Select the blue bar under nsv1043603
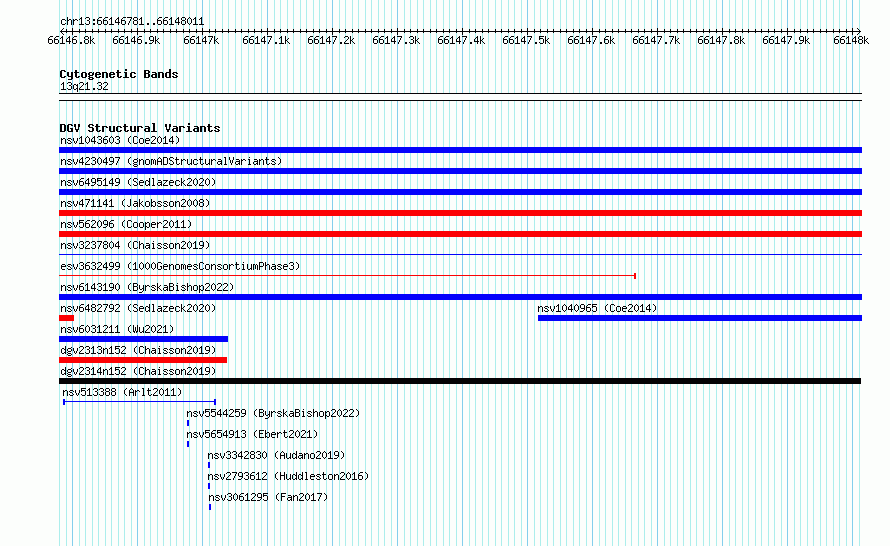Image resolution: width=890 pixels, height=546 pixels. (460, 150)
